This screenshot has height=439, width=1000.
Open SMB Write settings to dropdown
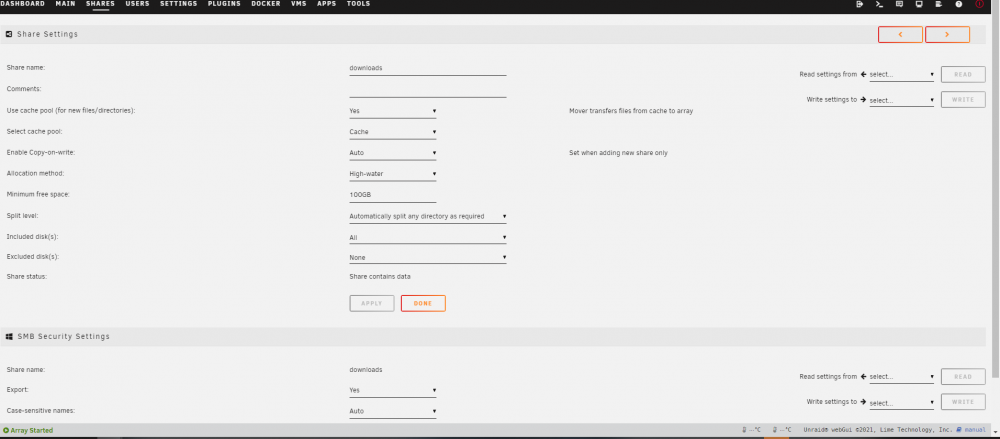pyautogui.click(x=902, y=403)
